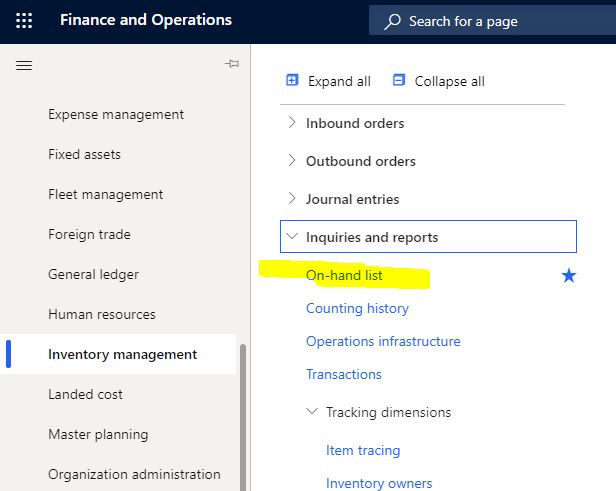Toggle the On-hand list favorite star
The image size is (616, 491).
tap(568, 275)
